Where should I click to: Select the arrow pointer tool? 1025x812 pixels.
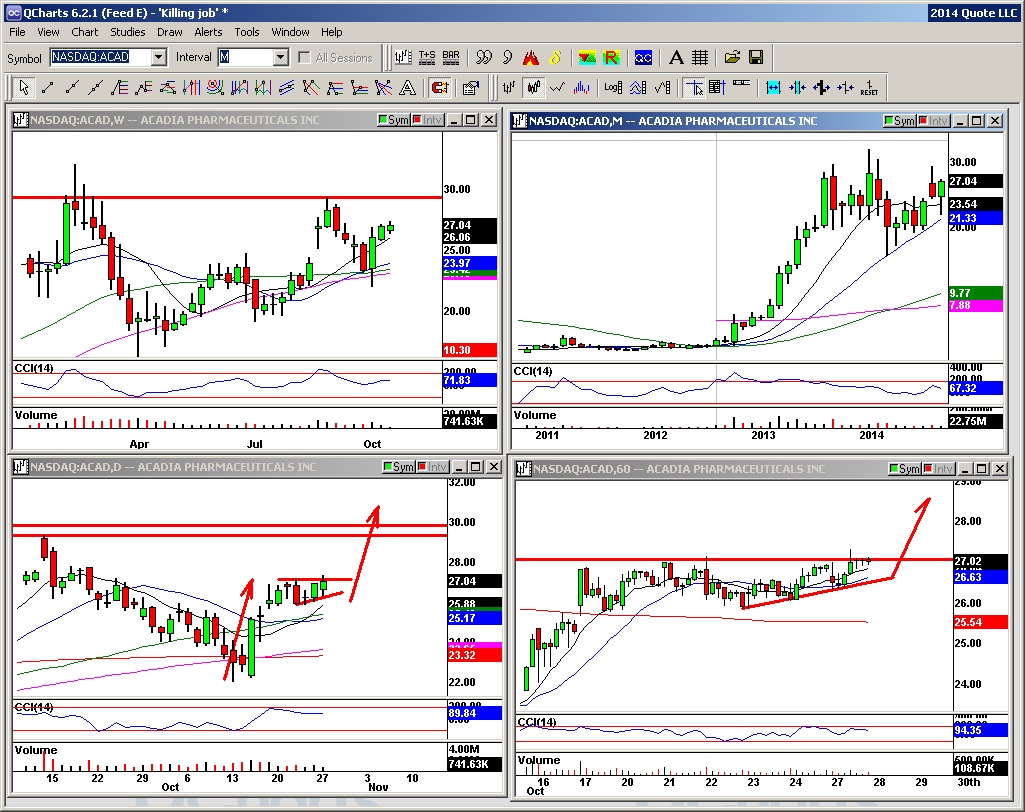[24, 87]
